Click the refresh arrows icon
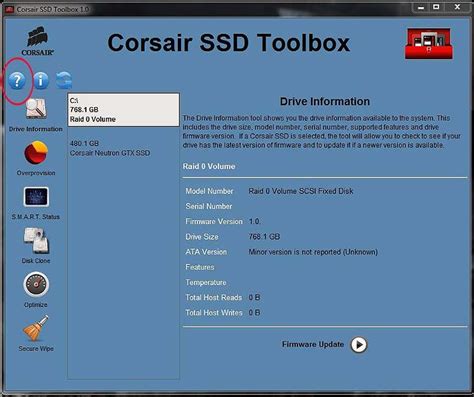 pos(64,80)
